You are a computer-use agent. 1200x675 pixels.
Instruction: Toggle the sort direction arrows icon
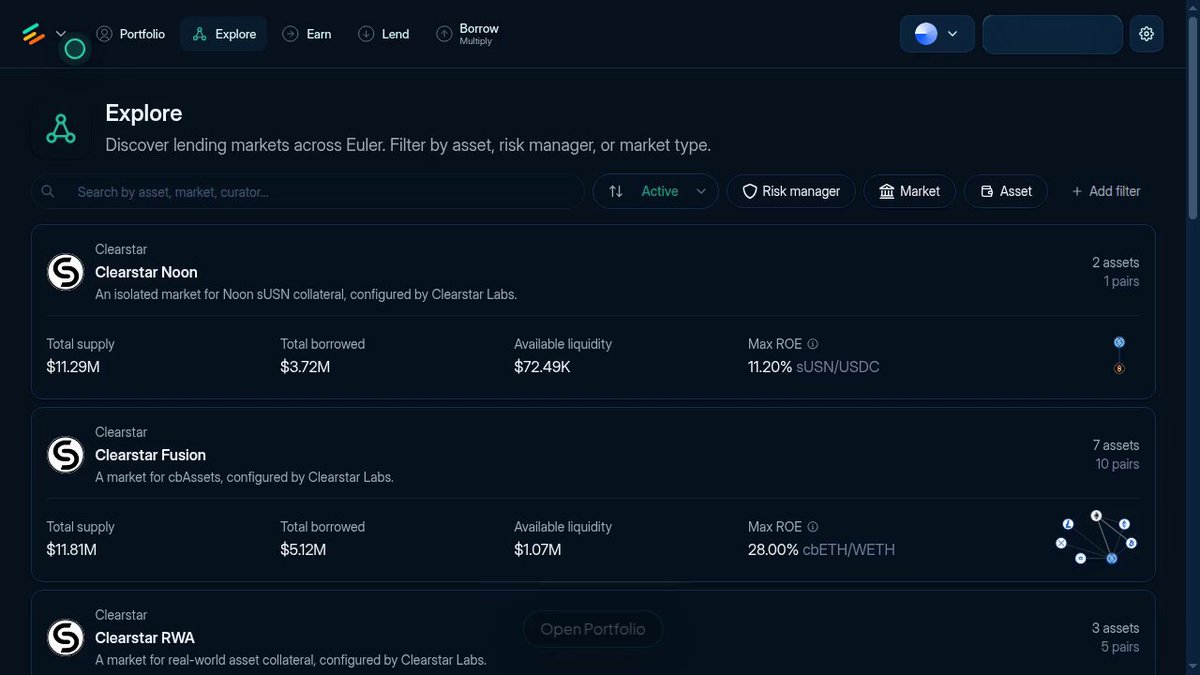(616, 191)
